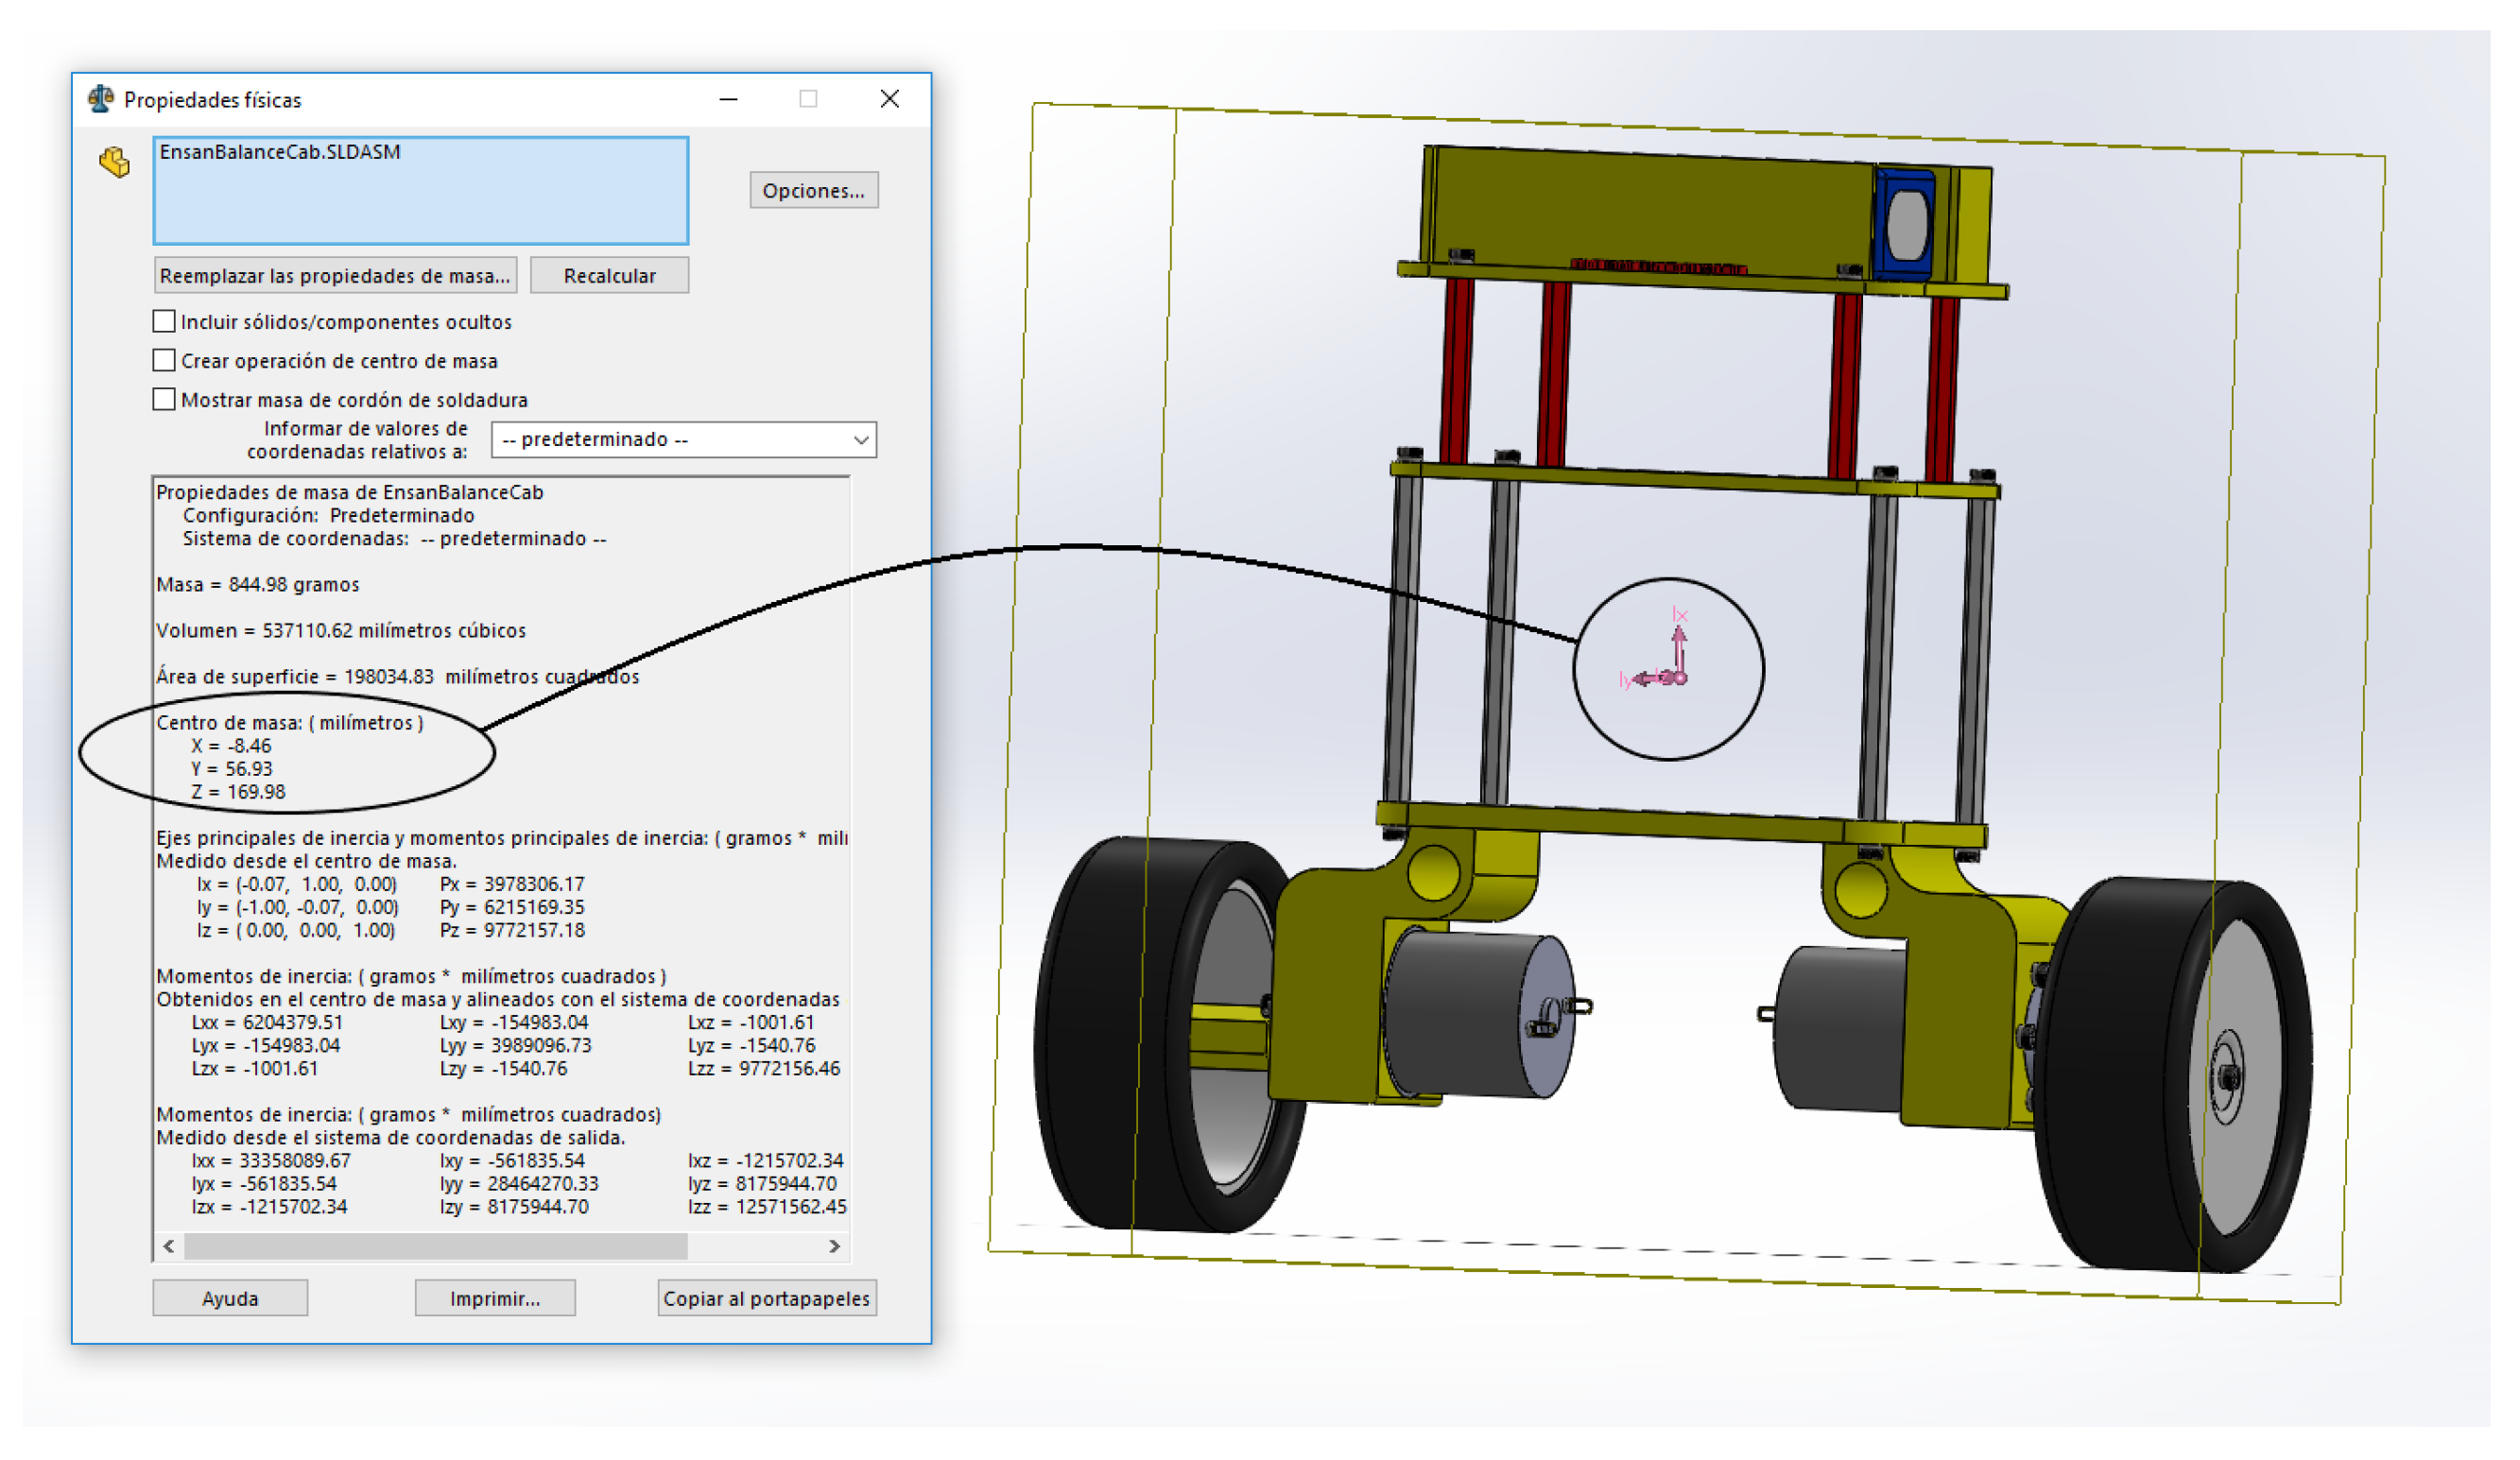
Task: Click the Iyy = 28464270.33 value
Action: [519, 1183]
